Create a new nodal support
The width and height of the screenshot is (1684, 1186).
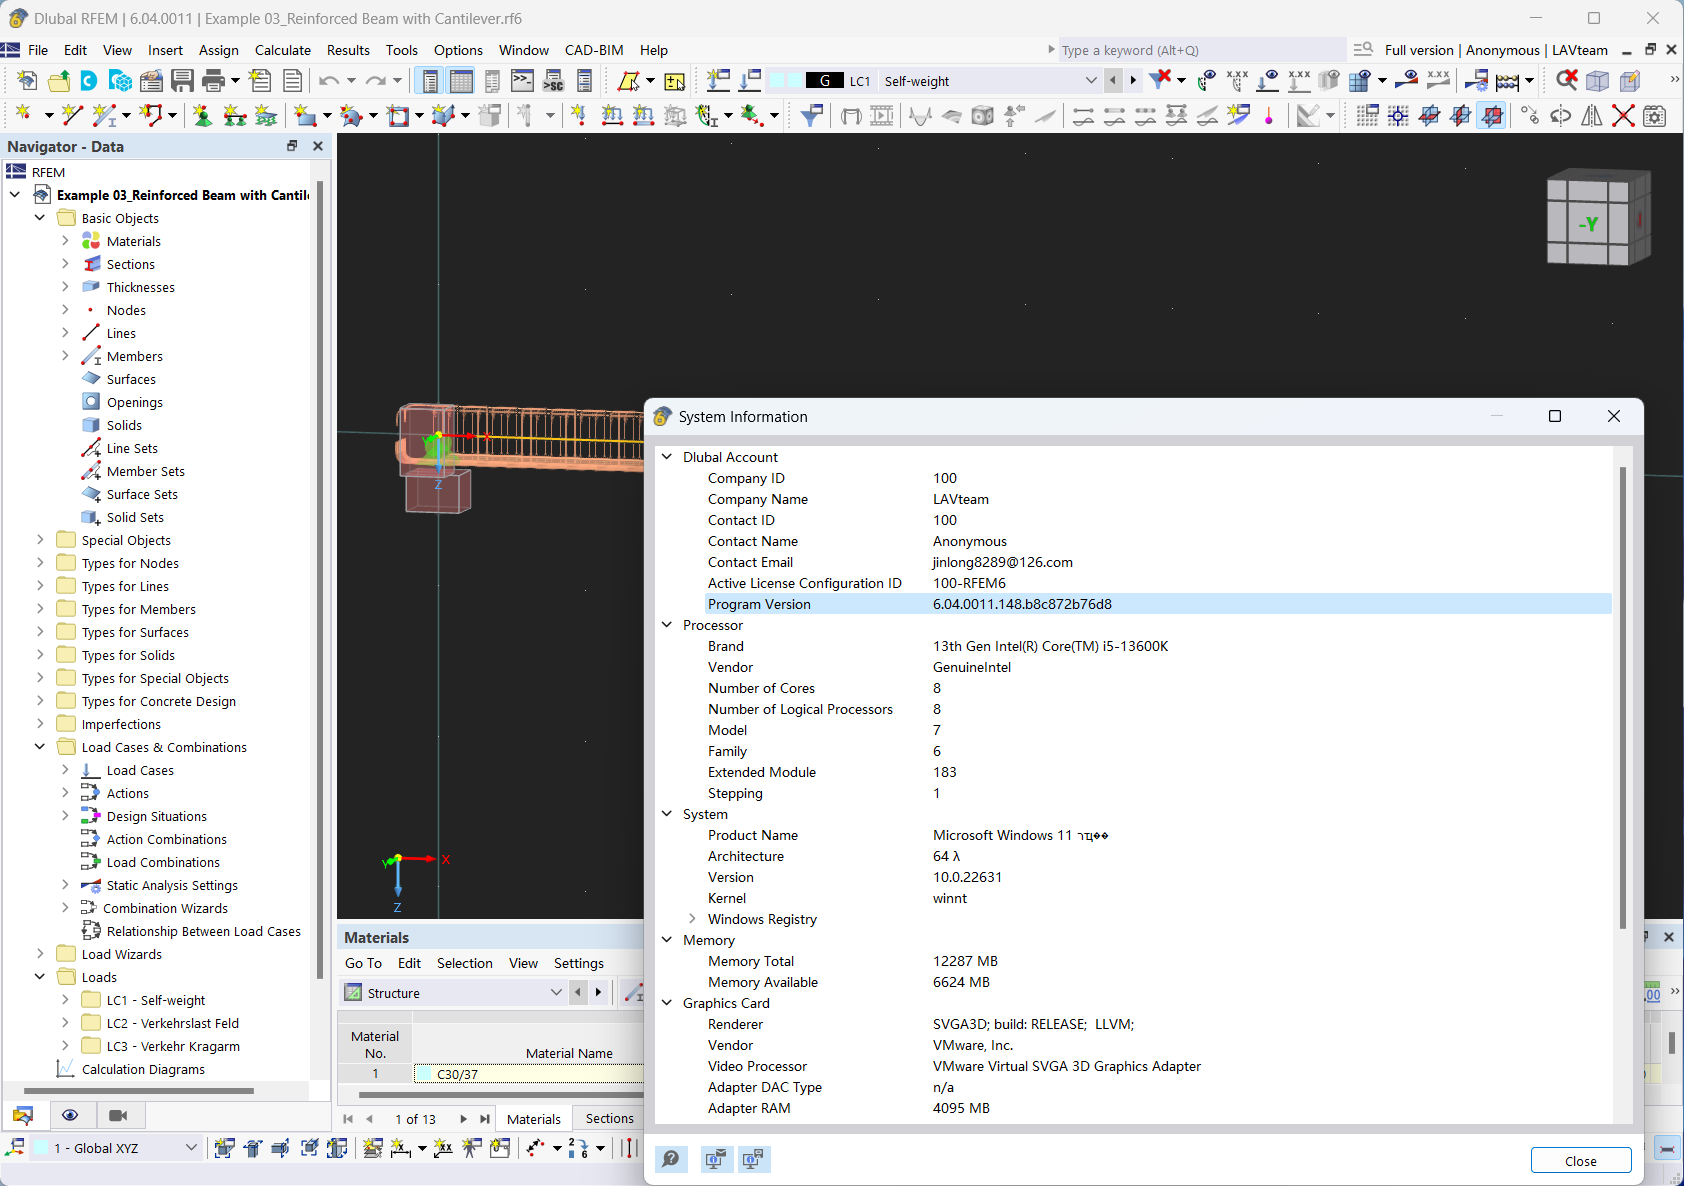[203, 116]
